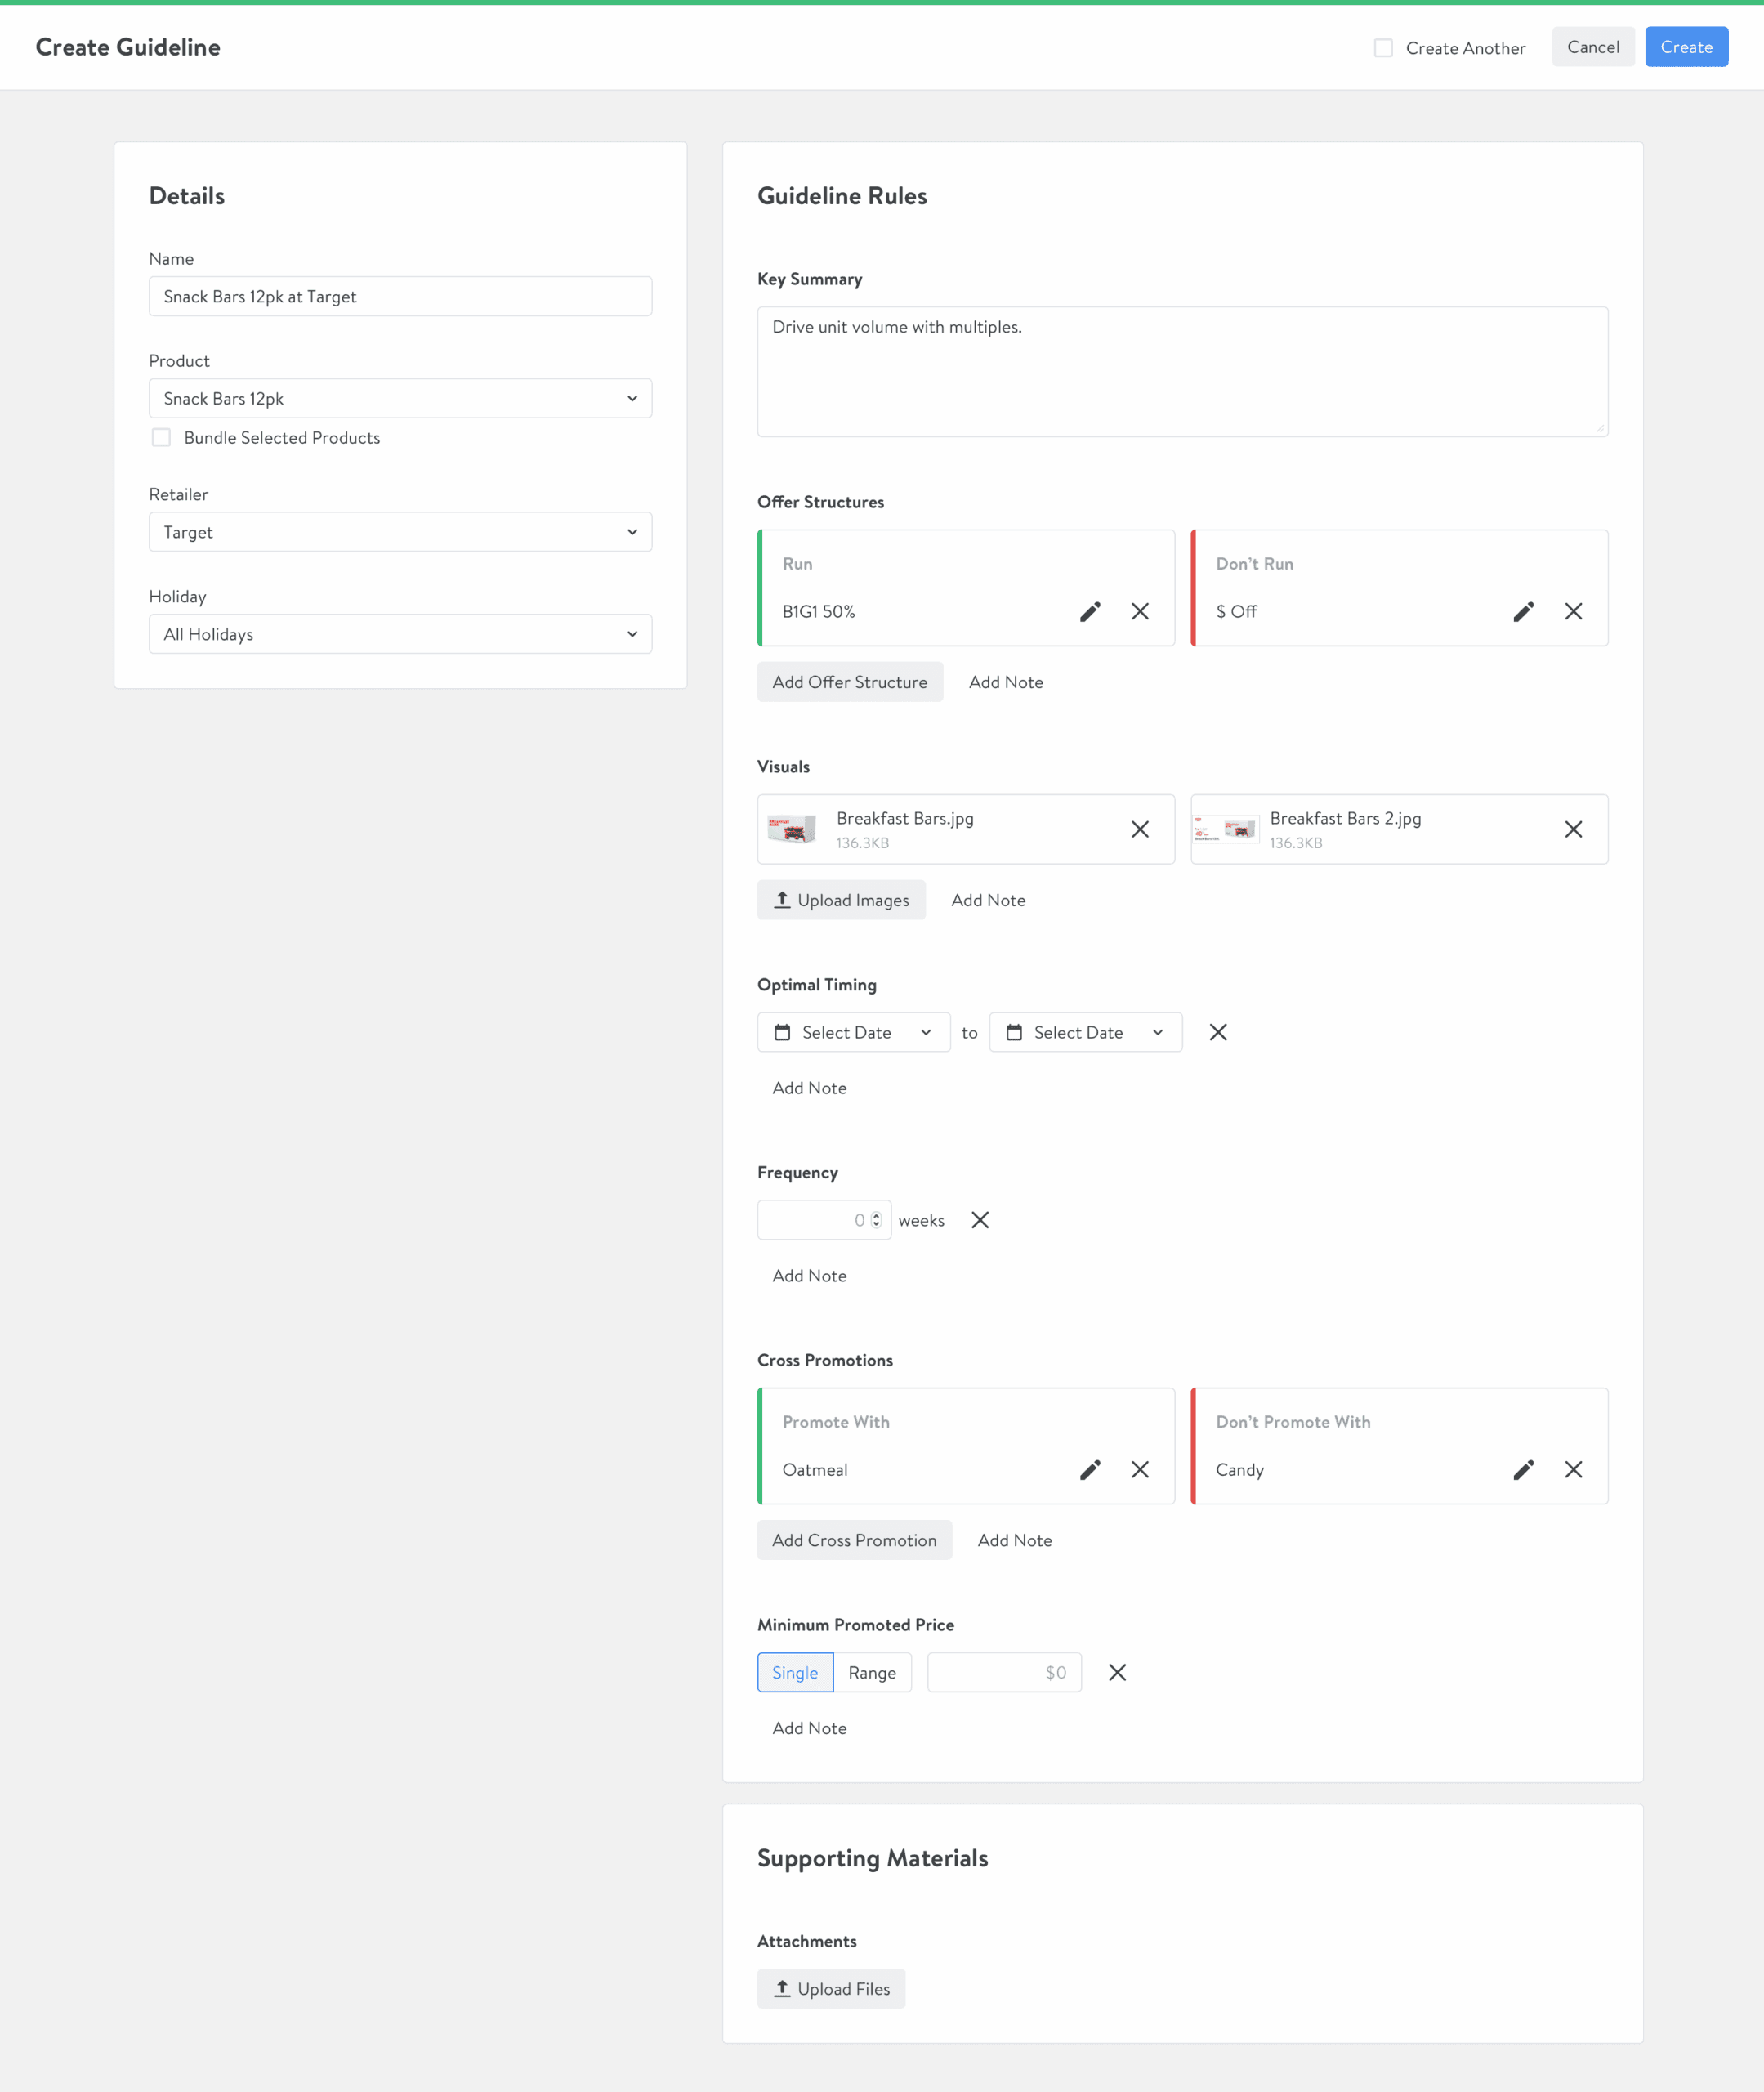This screenshot has height=2092, width=1764.
Task: Open the start Select Date dropdown
Action: pyautogui.click(x=854, y=1032)
